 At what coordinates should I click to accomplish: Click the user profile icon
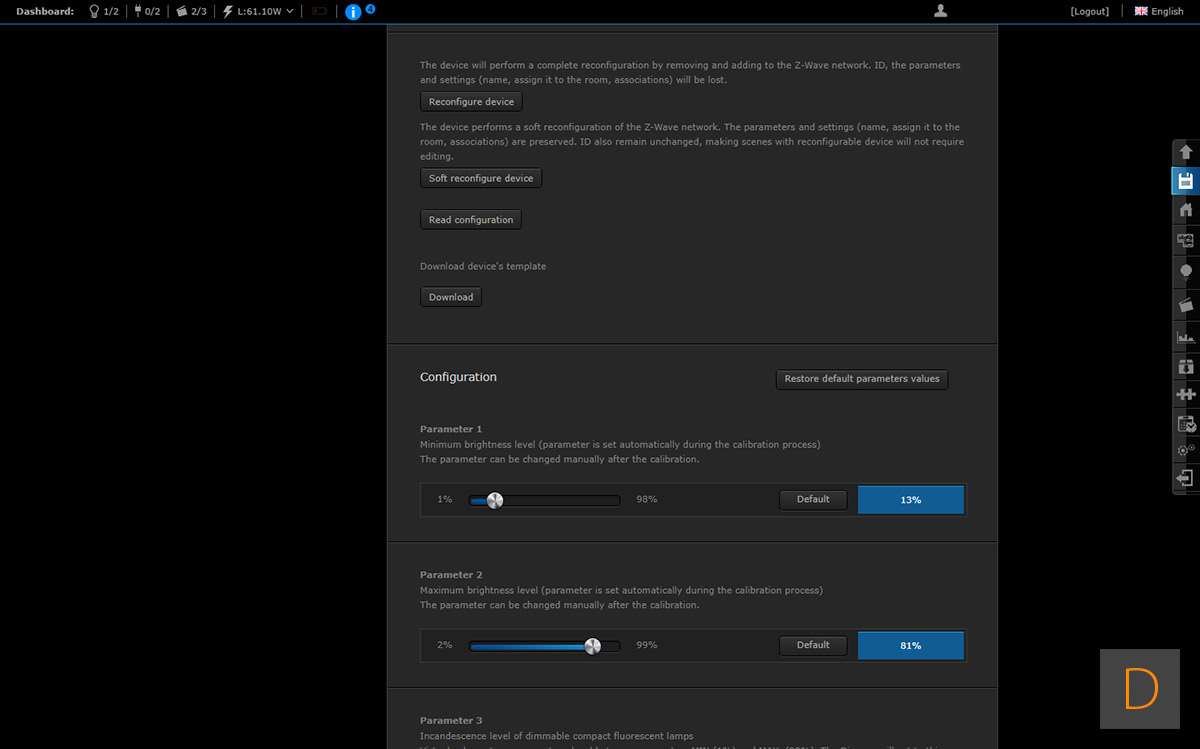[940, 11]
